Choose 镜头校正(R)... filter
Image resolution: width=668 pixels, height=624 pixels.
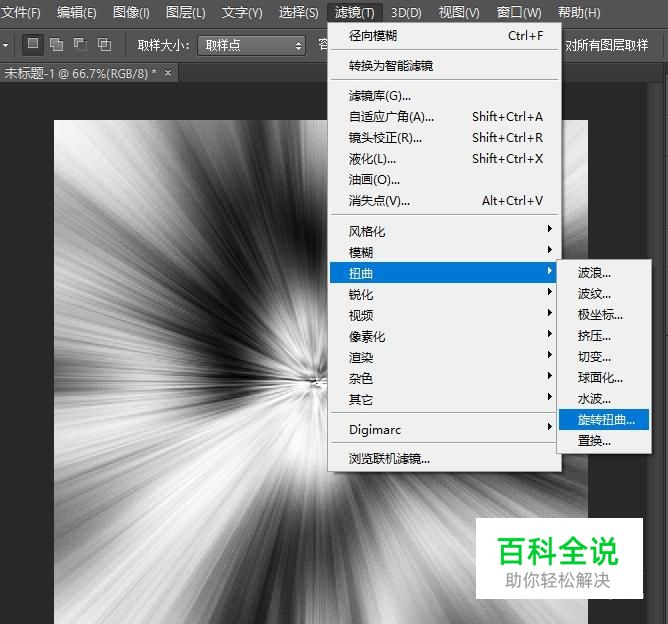444,138
